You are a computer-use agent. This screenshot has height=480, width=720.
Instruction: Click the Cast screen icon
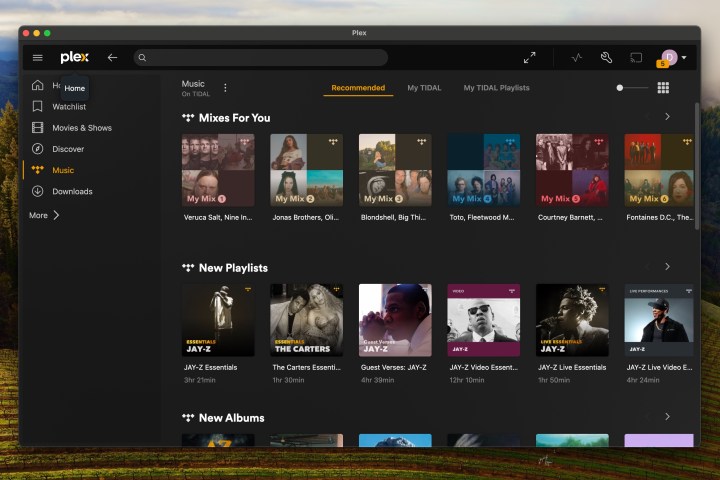[636, 57]
